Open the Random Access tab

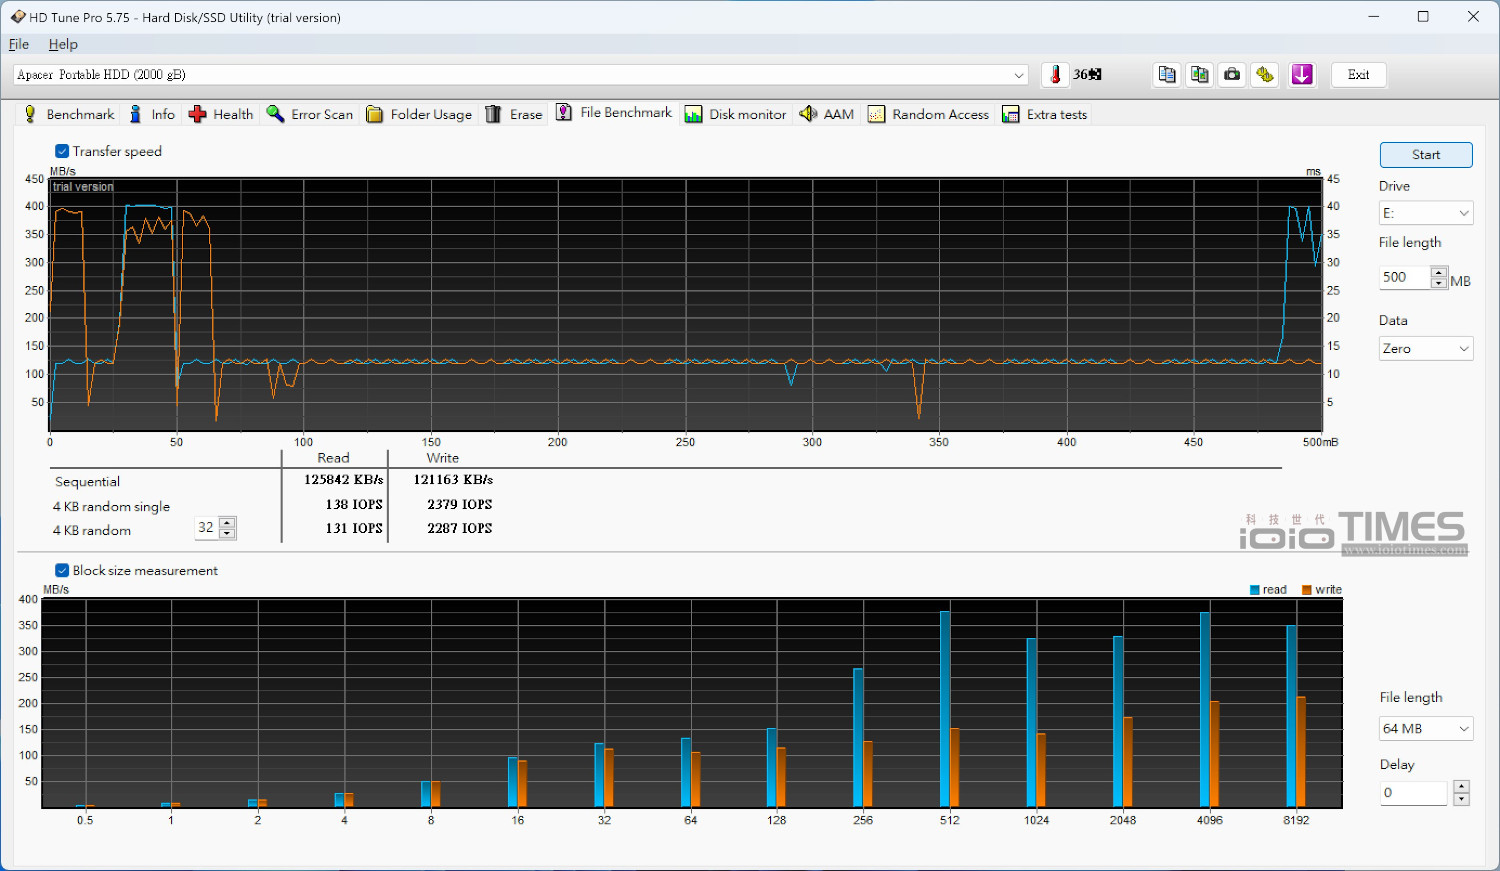click(x=928, y=114)
